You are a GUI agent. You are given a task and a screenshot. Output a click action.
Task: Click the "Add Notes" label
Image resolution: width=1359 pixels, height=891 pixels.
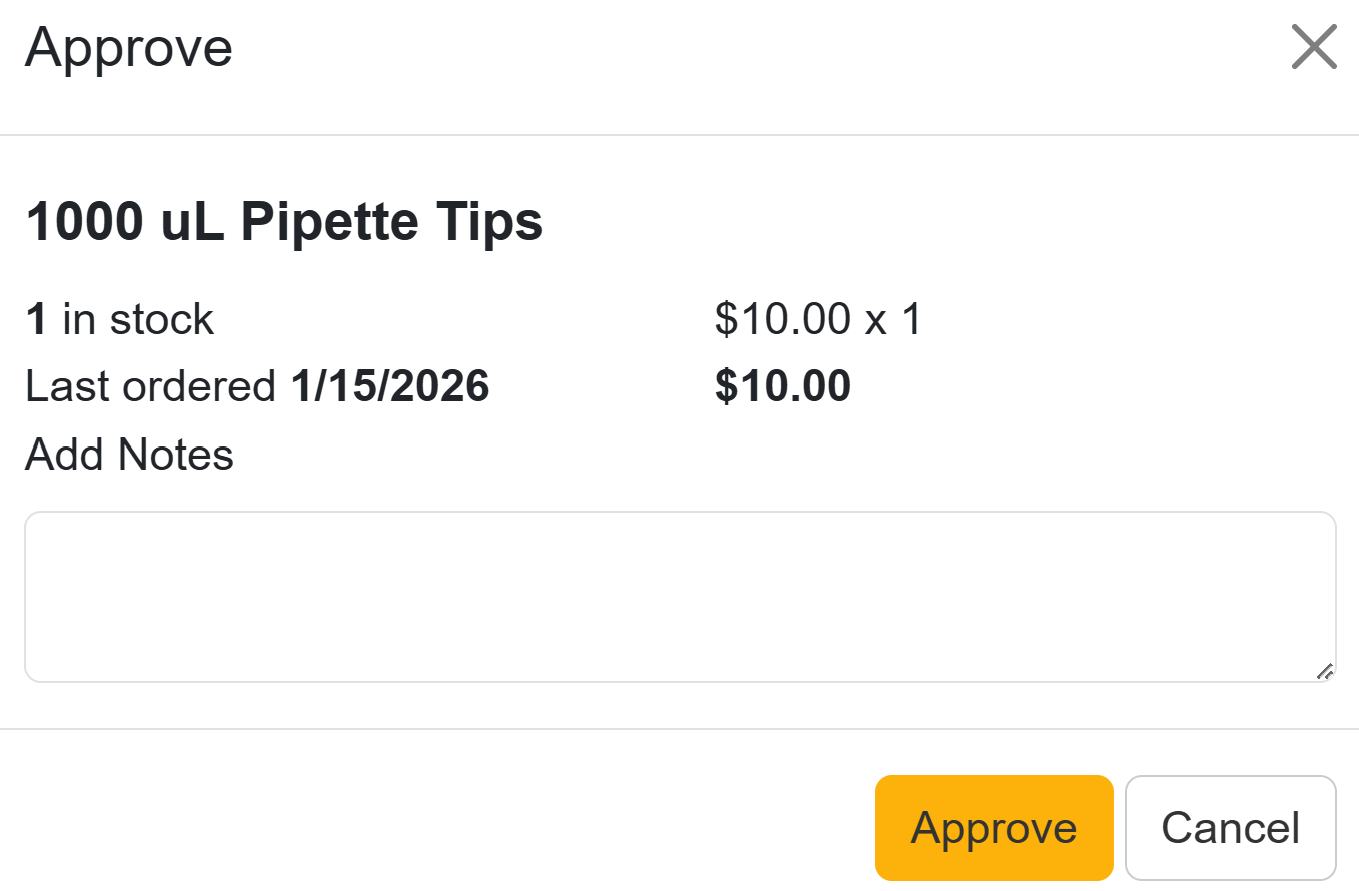129,455
